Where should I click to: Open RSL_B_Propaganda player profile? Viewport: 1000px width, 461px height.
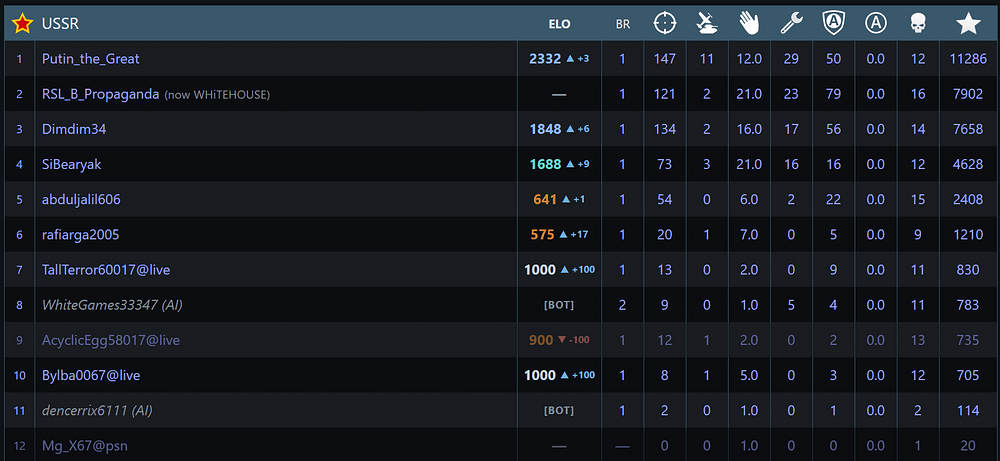point(101,94)
